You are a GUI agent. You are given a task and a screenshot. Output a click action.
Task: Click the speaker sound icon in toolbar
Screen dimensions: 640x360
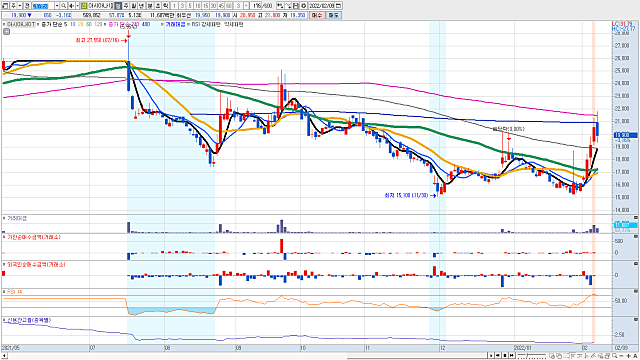tap(71, 6)
